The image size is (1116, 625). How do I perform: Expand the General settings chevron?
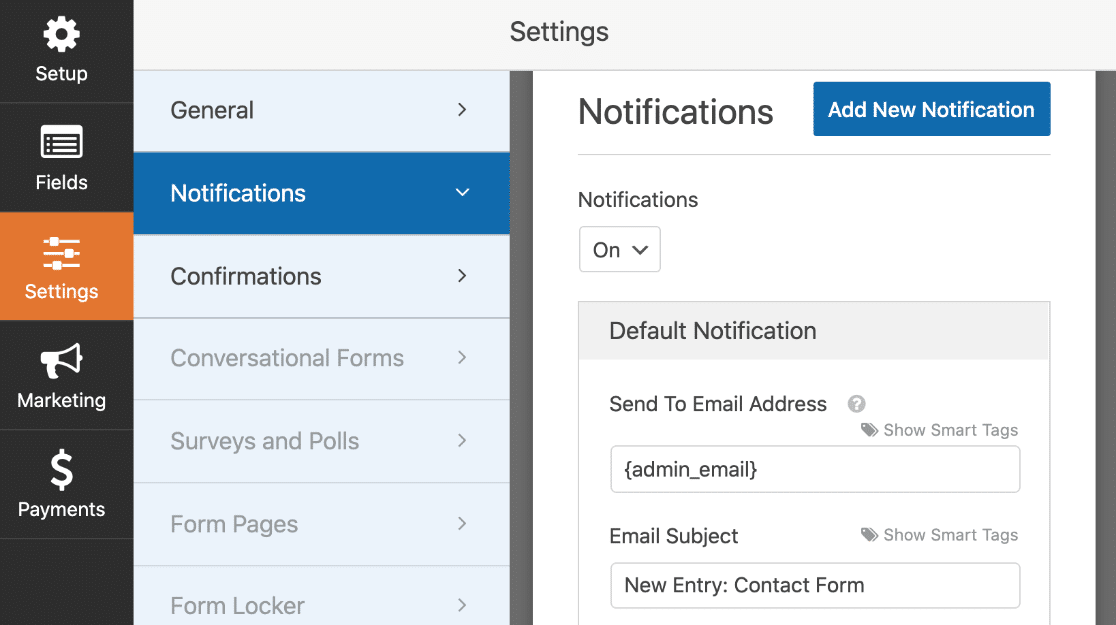pos(462,110)
